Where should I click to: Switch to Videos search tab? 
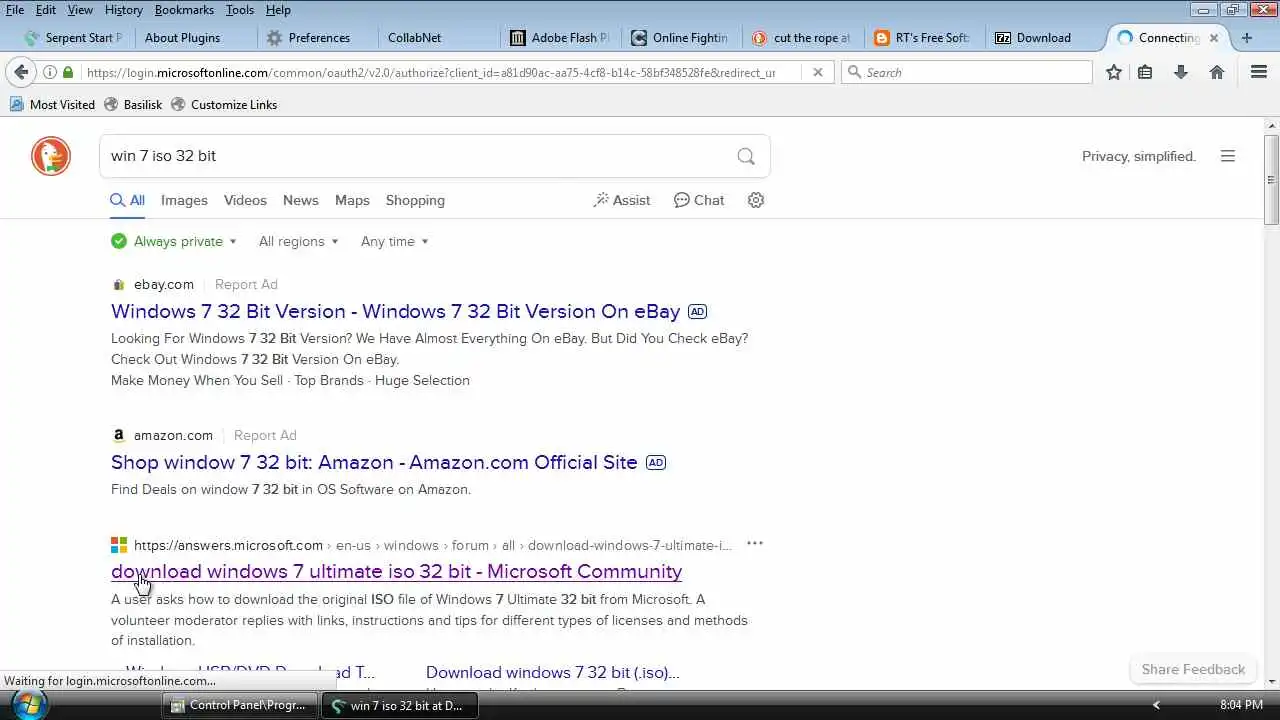245,200
